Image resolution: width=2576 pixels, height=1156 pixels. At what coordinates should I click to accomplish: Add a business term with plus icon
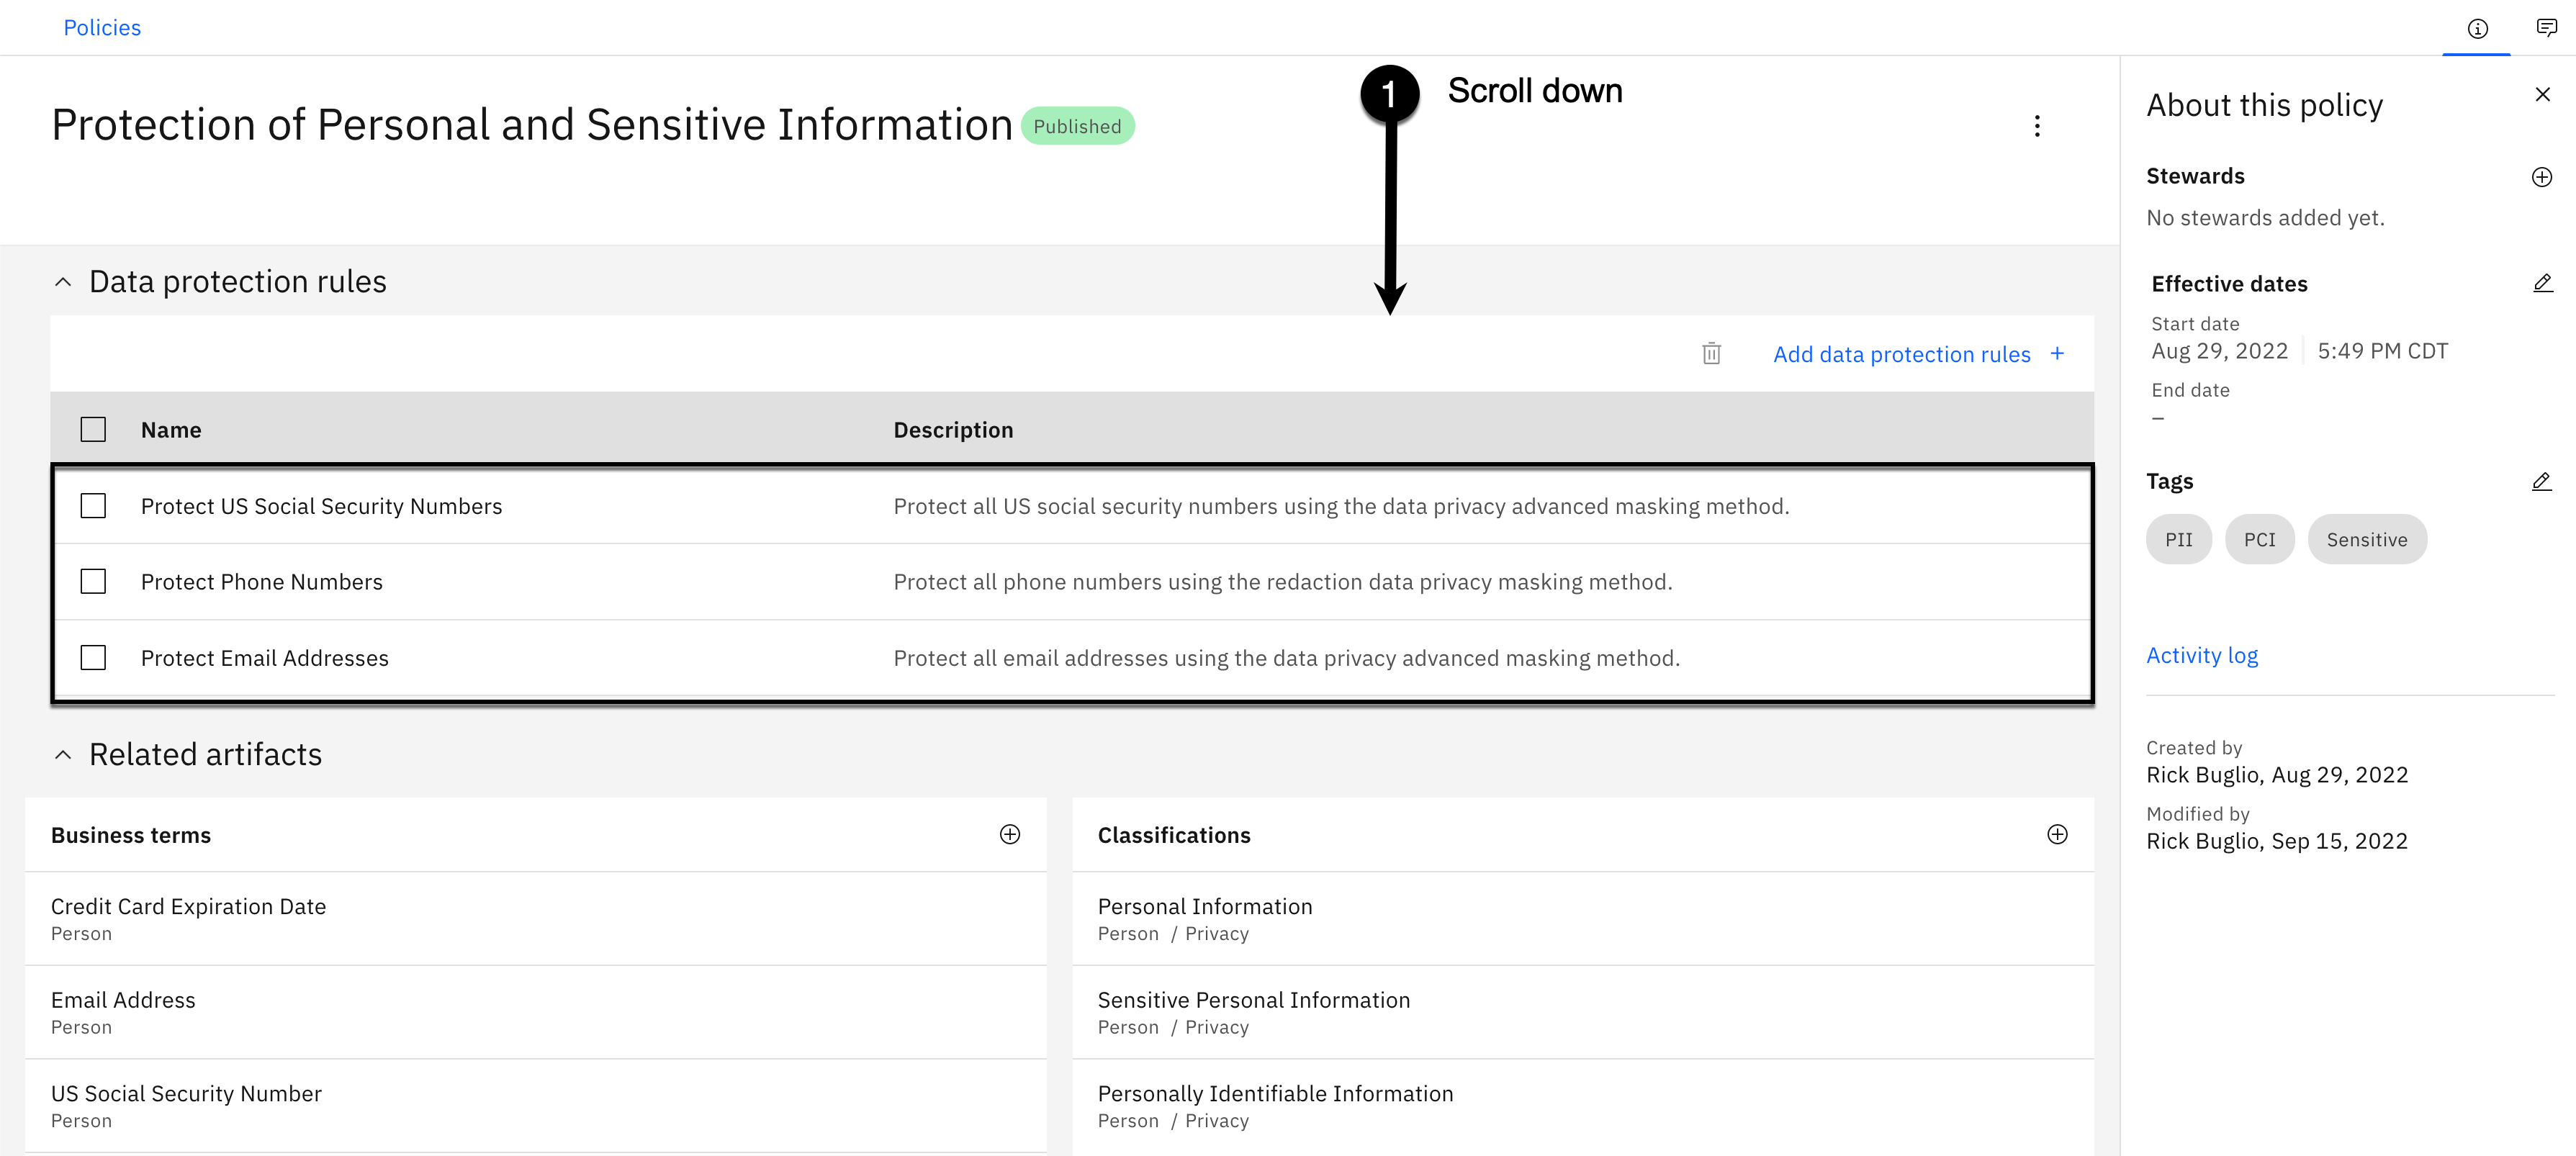[x=1009, y=835]
